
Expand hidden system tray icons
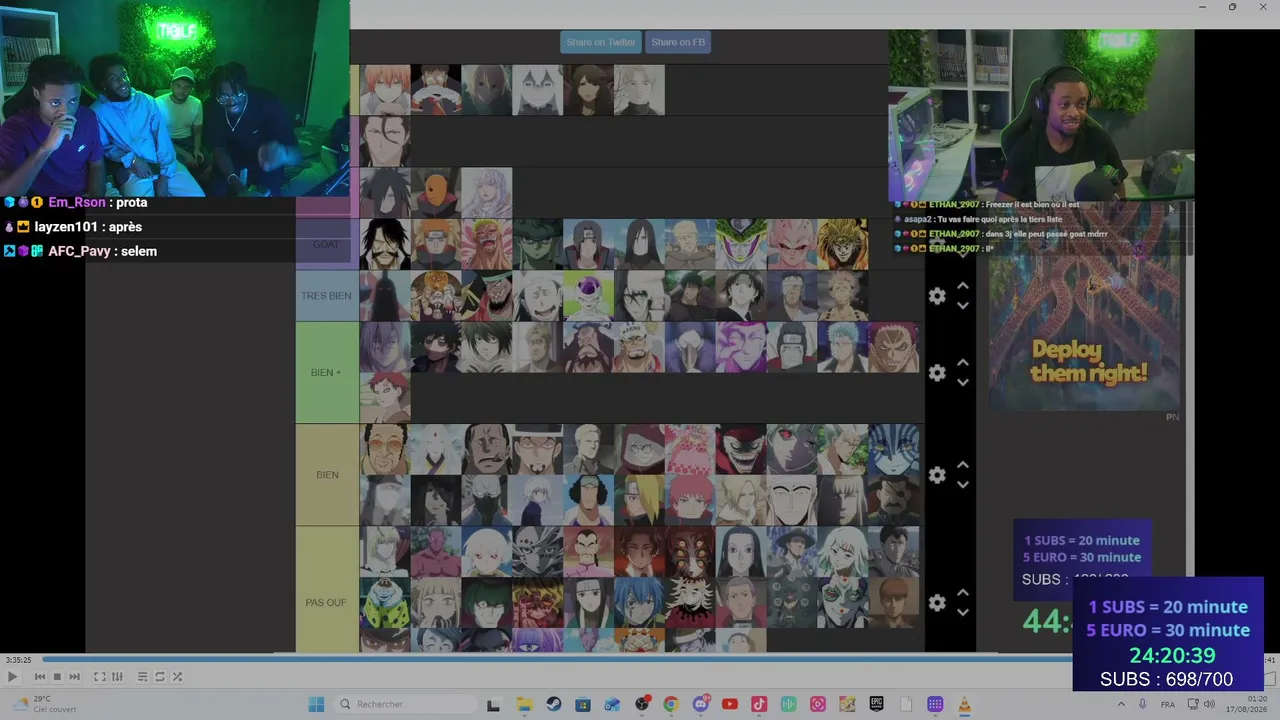click(1122, 704)
